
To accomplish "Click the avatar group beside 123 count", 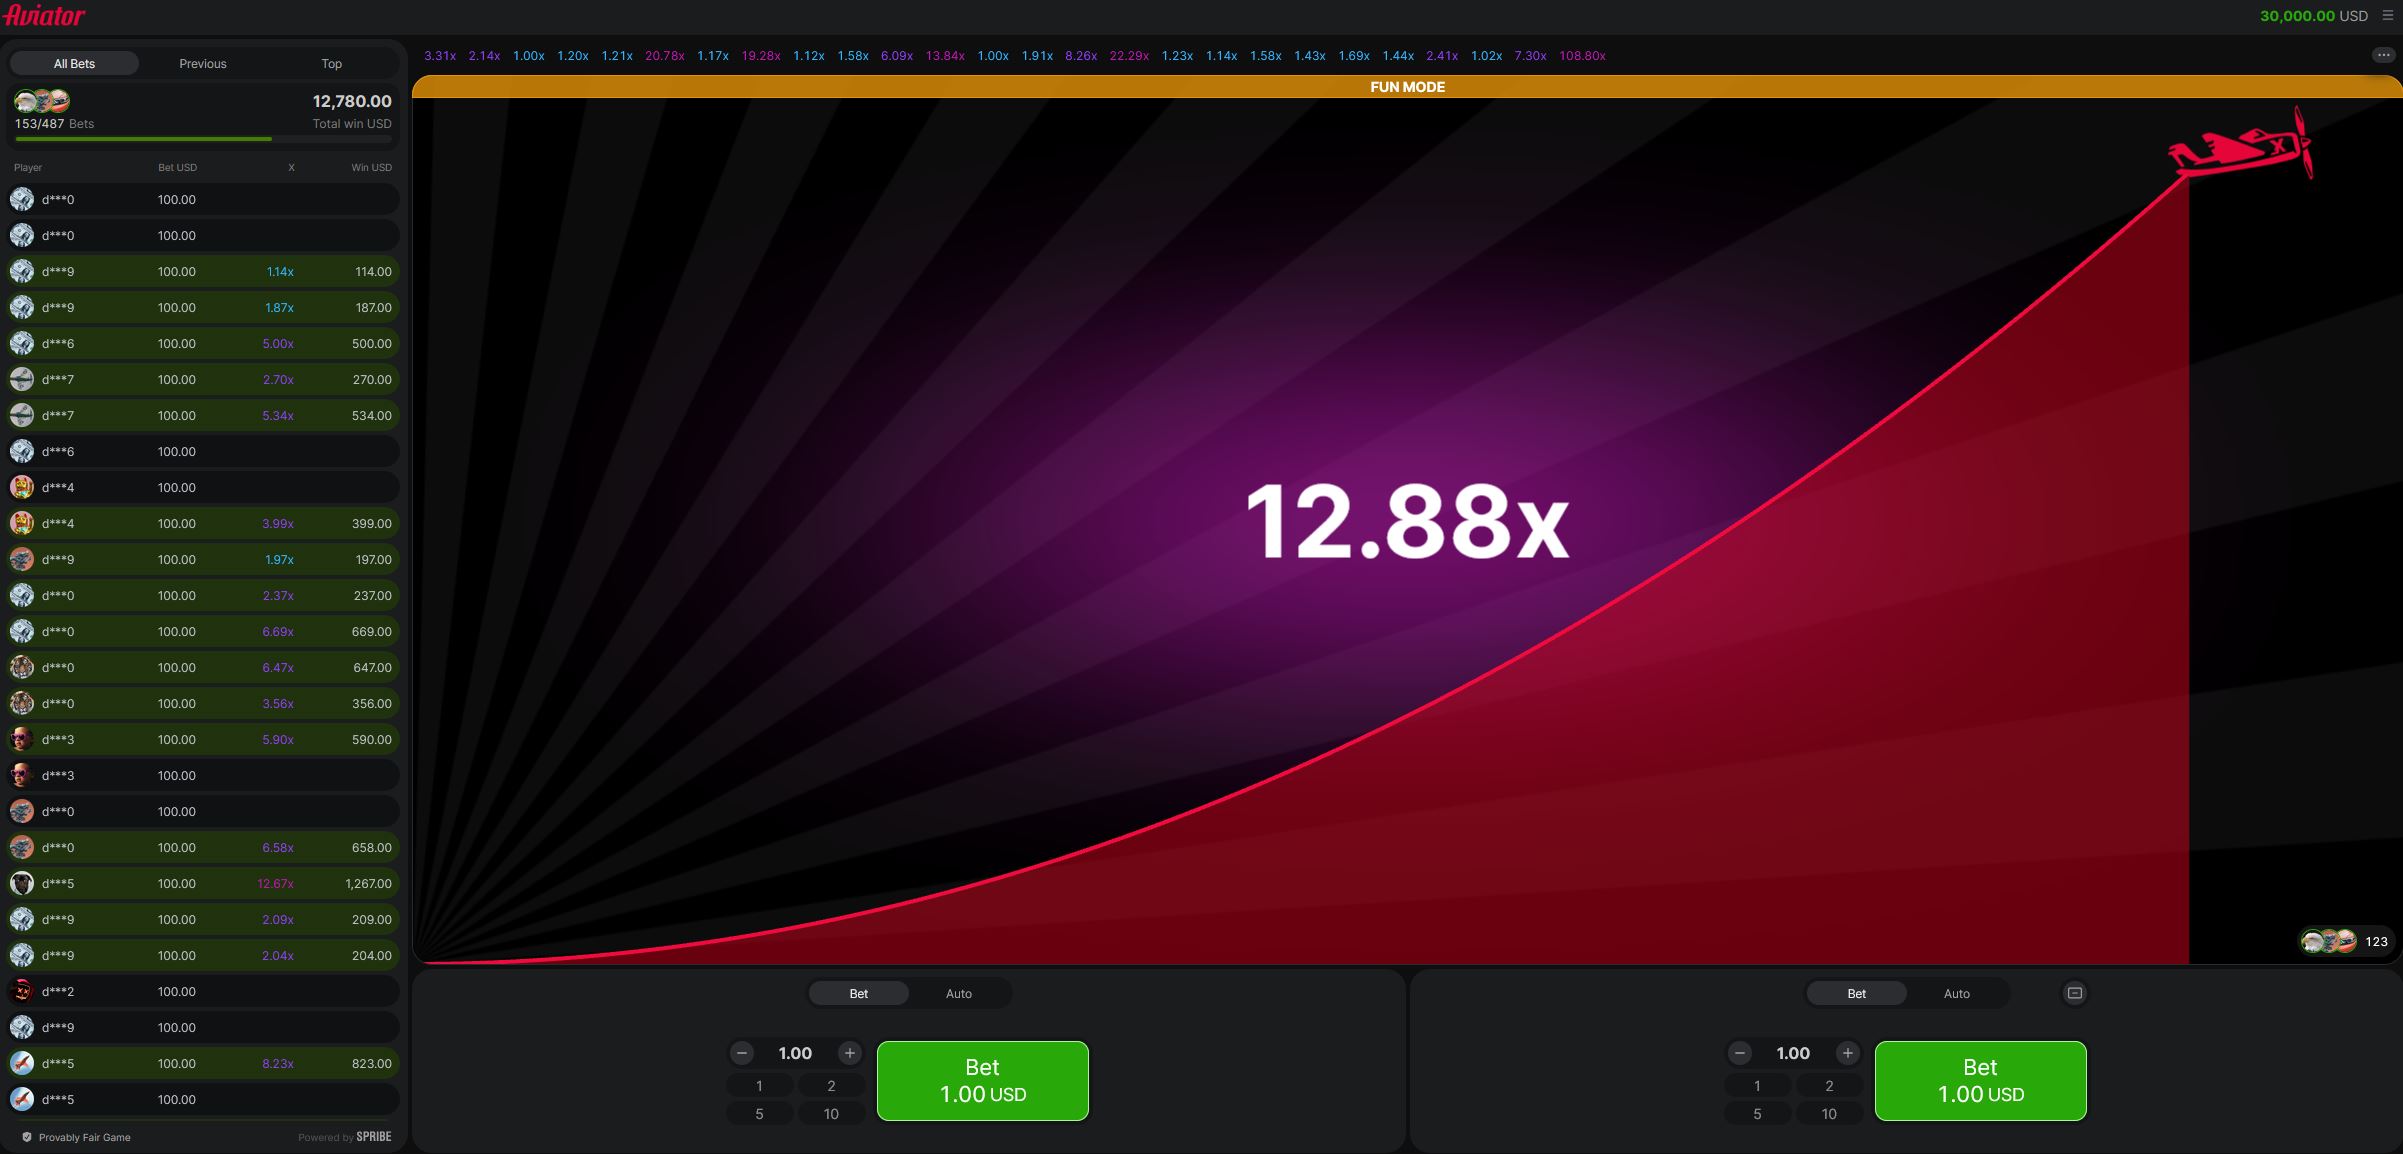I will (x=2329, y=941).
